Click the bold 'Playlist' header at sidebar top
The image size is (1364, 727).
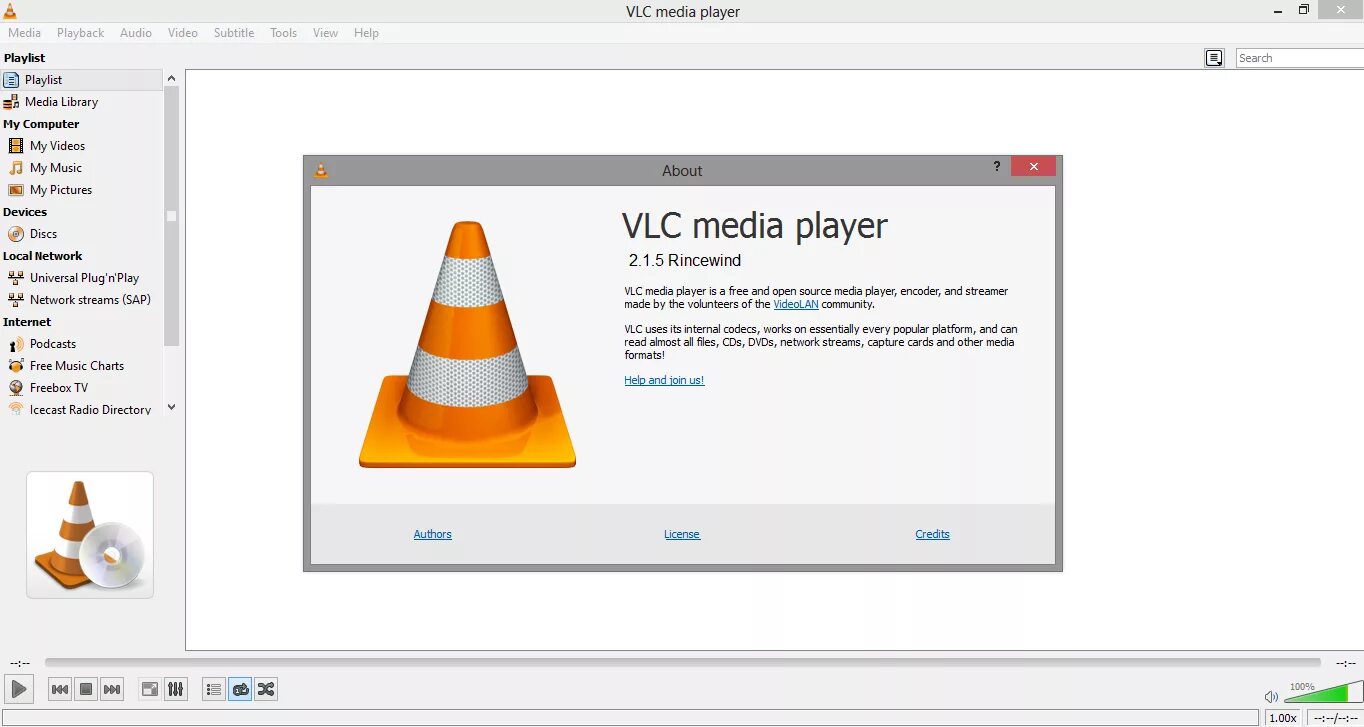24,58
